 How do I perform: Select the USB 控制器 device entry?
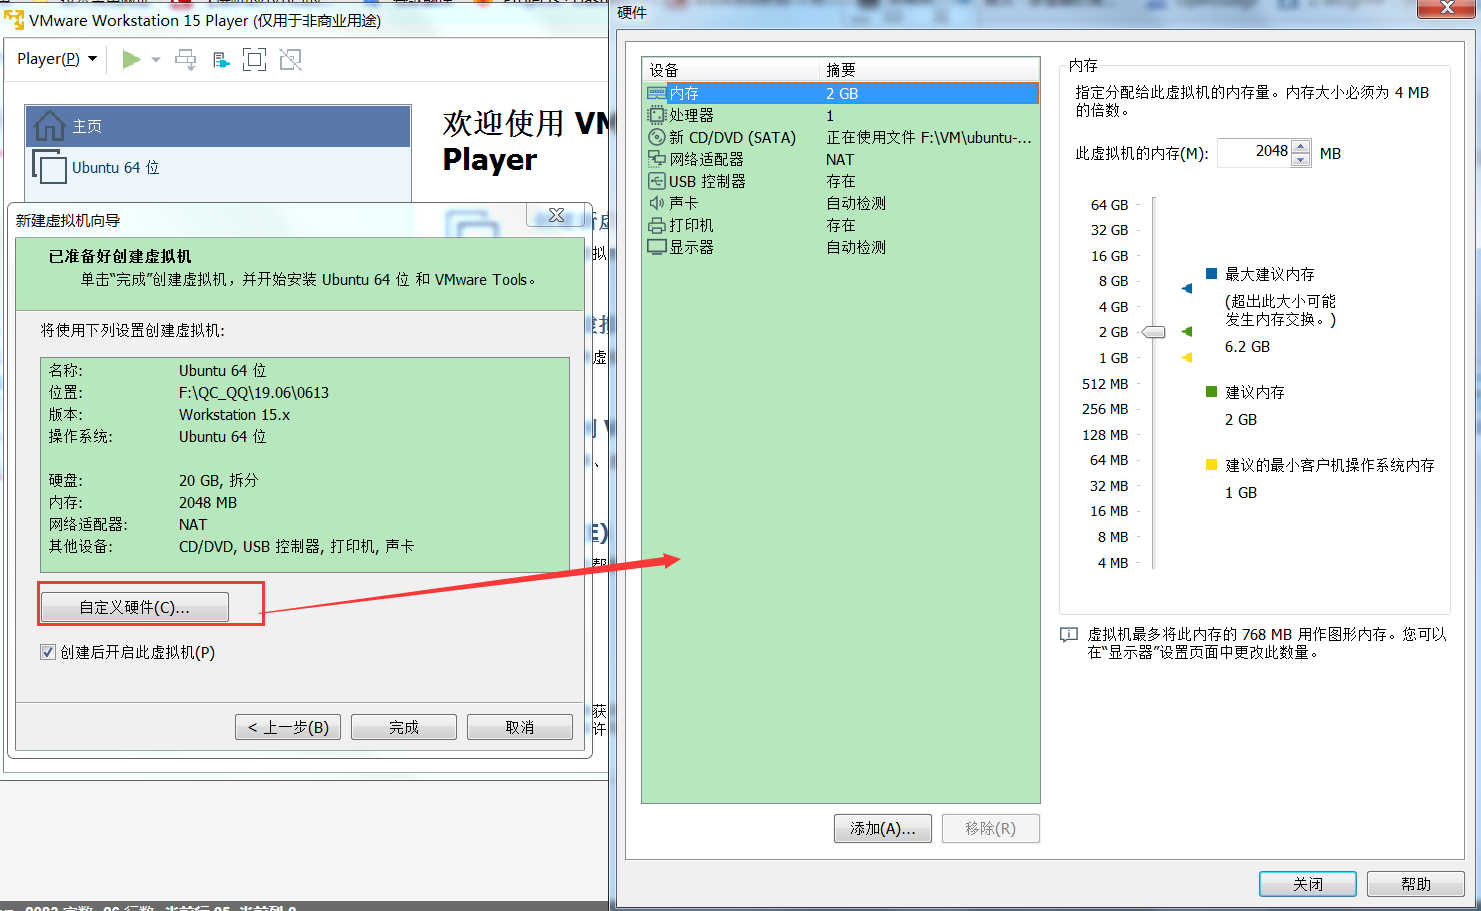707,181
